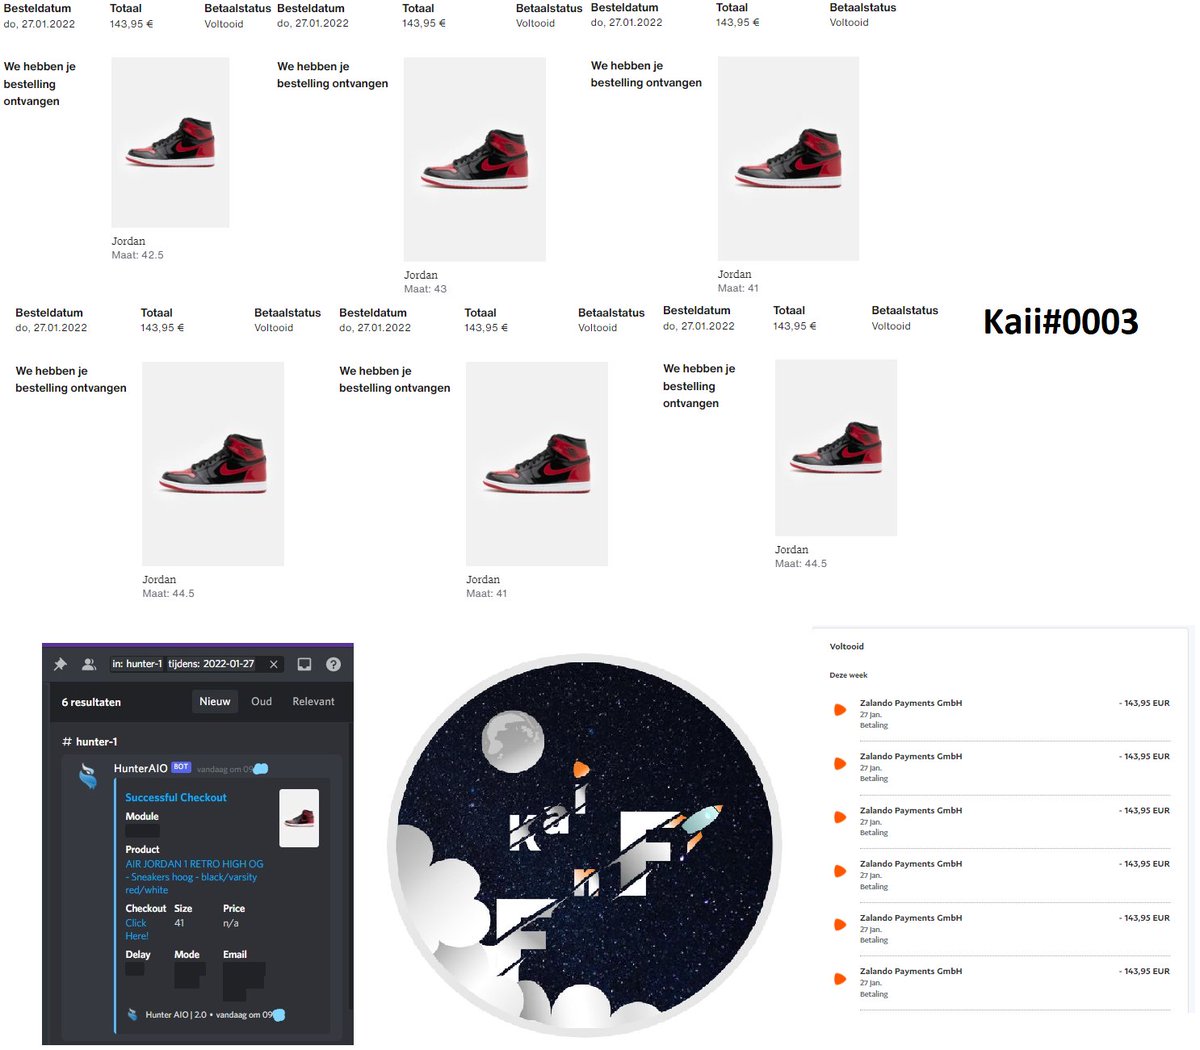Open pinned messages with the pin icon
1200x1050 pixels.
tap(60, 664)
